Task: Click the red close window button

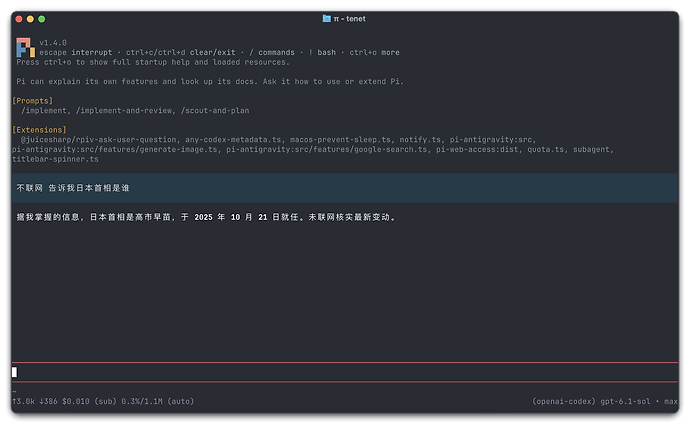Action: click(x=19, y=19)
